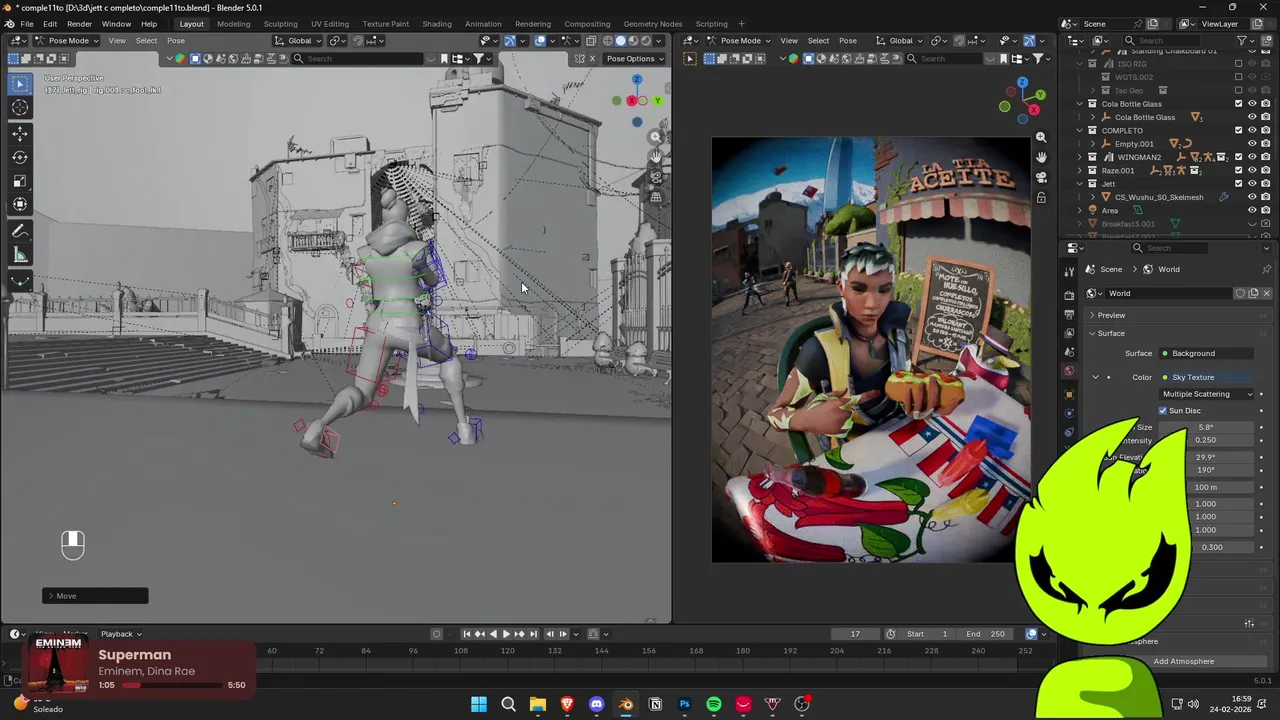
Task: Open Pose Mode dropdown in left viewport
Action: pos(66,41)
